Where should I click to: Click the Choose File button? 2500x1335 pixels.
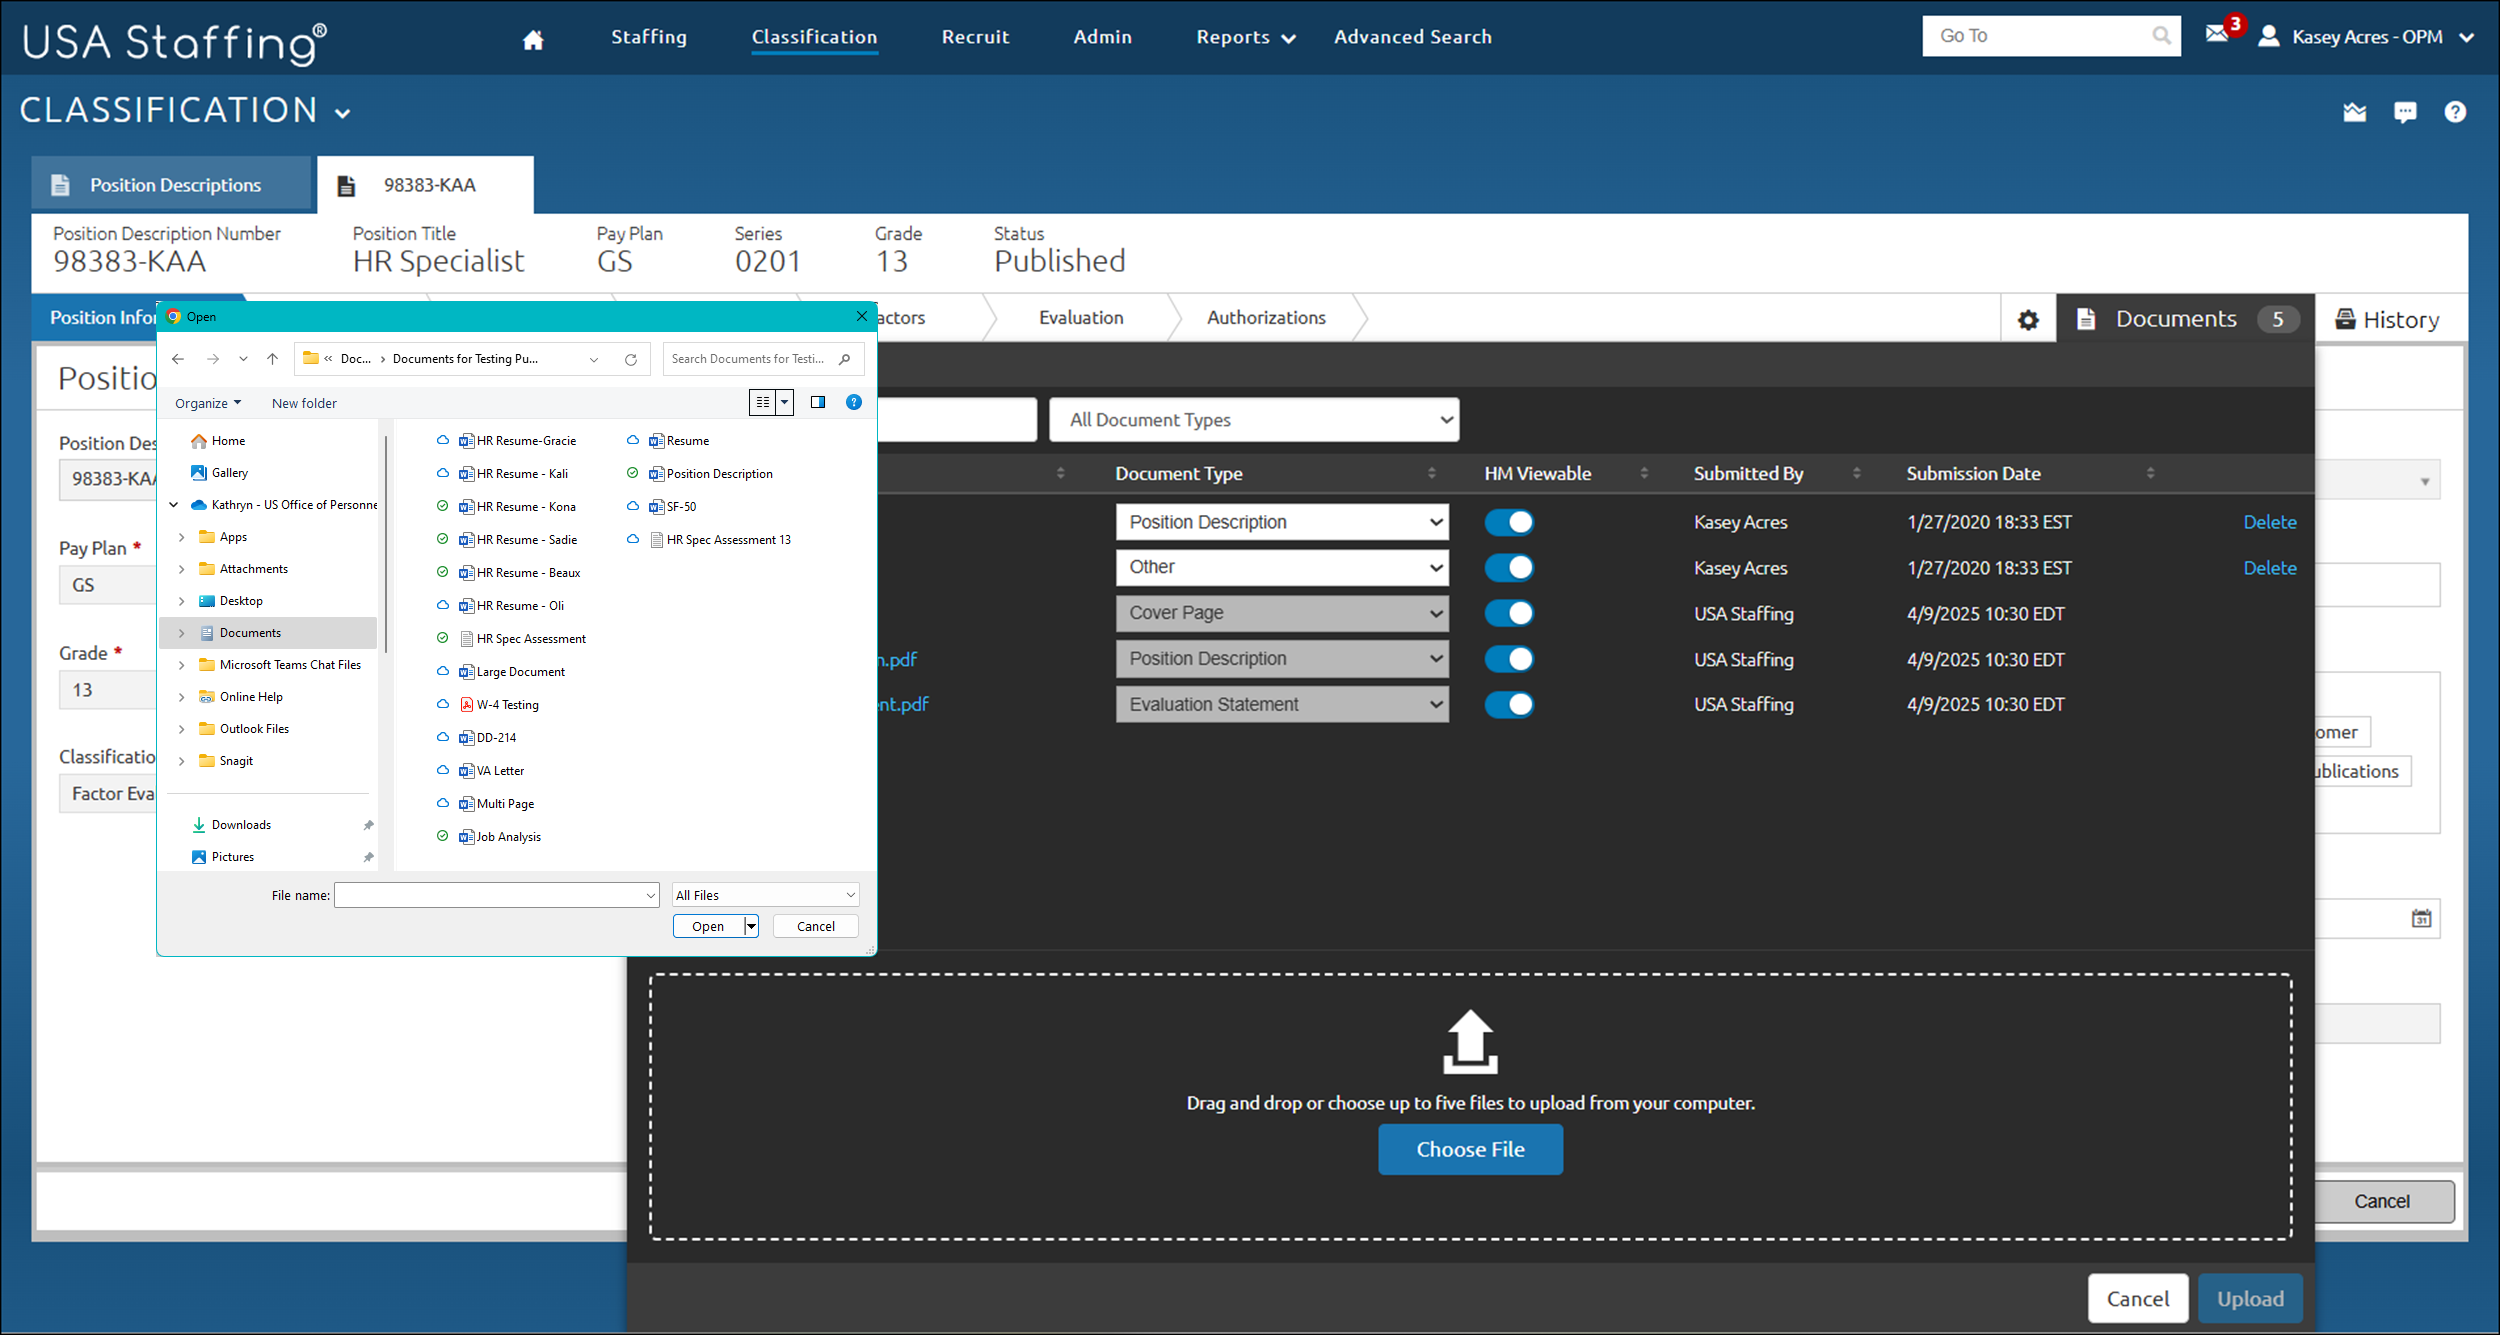click(x=1470, y=1150)
